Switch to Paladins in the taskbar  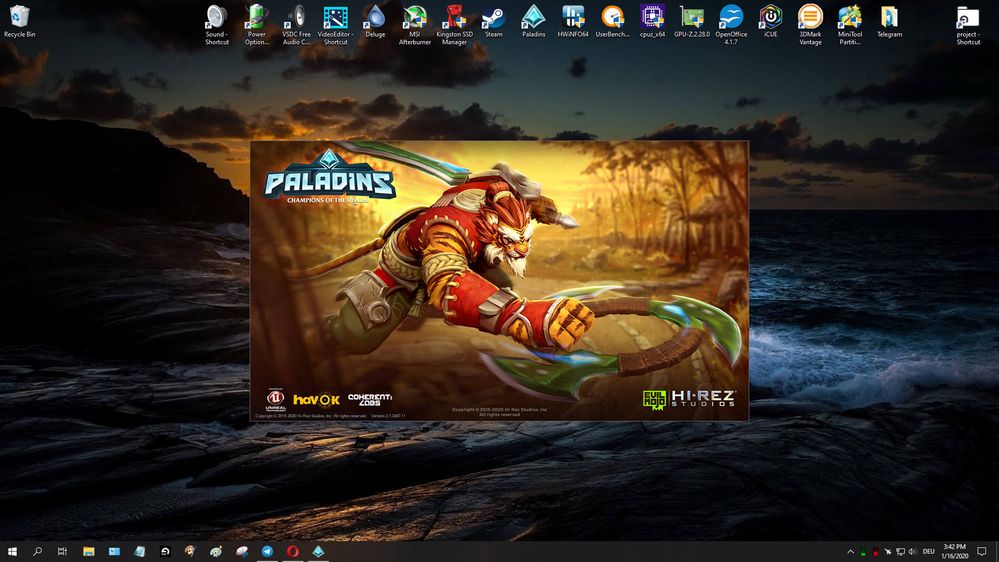tap(318, 551)
